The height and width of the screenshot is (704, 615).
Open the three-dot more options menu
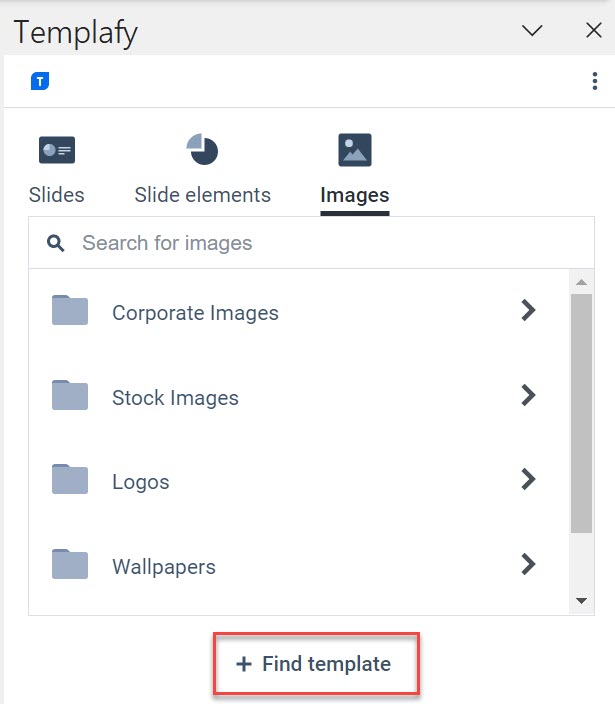[x=595, y=81]
